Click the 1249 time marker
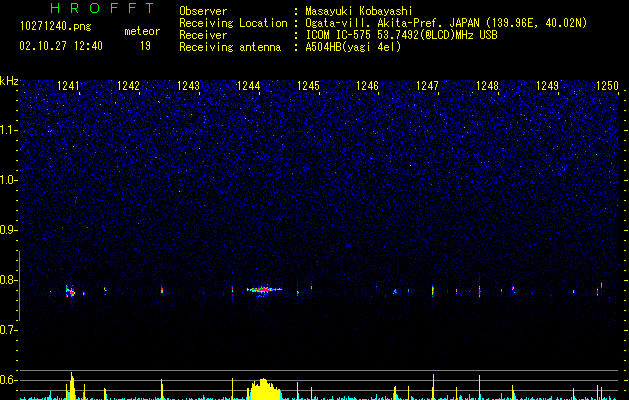The width and height of the screenshot is (629, 400). 547,86
